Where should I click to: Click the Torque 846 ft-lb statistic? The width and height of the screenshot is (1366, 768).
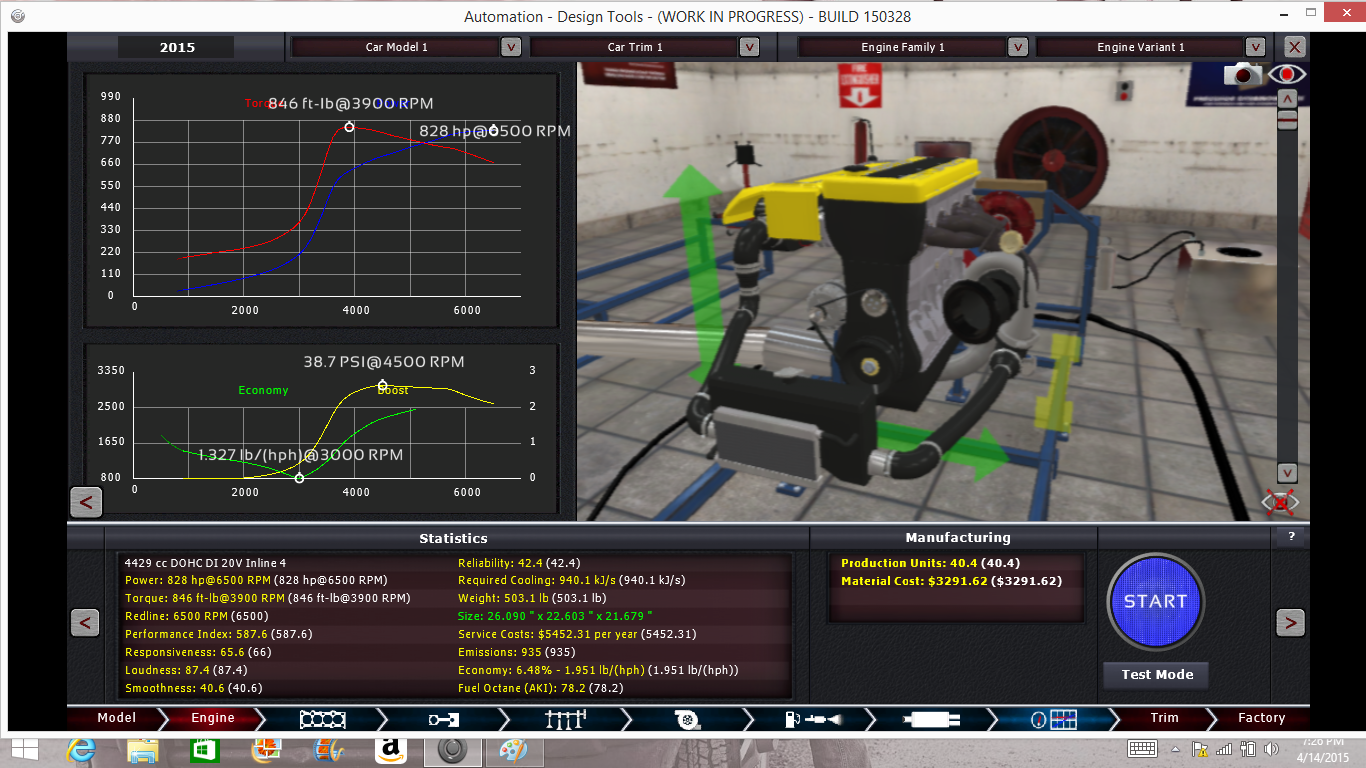[x=267, y=598]
